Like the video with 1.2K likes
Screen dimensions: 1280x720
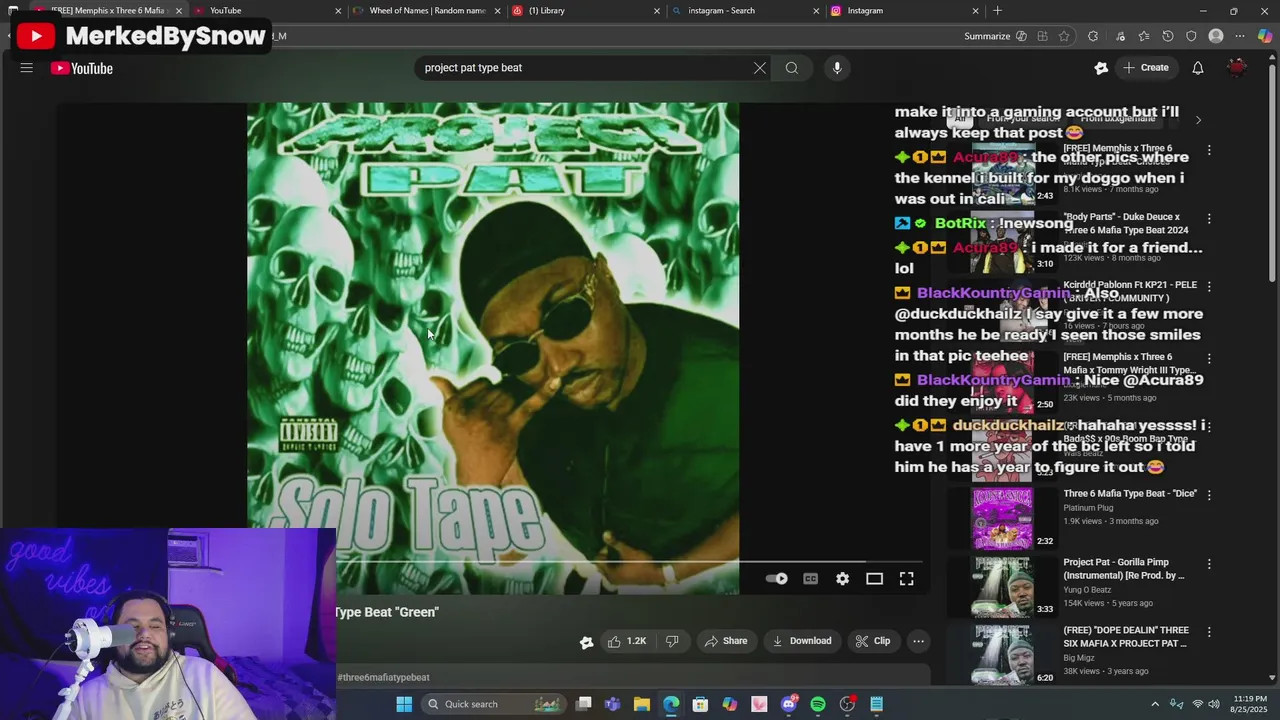(627, 641)
